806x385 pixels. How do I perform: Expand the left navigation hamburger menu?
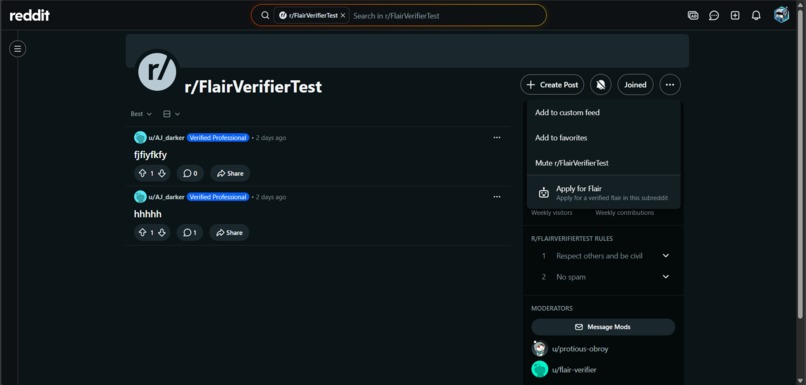click(x=17, y=49)
